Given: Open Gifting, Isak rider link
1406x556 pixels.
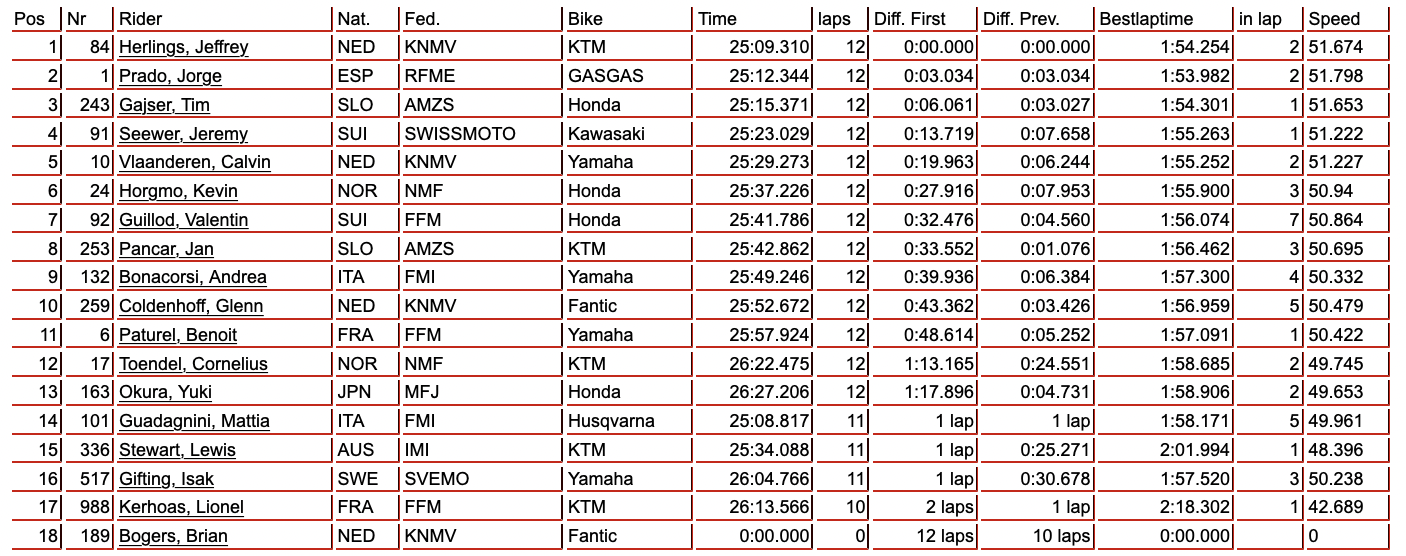Looking at the screenshot, I should pos(166,479).
